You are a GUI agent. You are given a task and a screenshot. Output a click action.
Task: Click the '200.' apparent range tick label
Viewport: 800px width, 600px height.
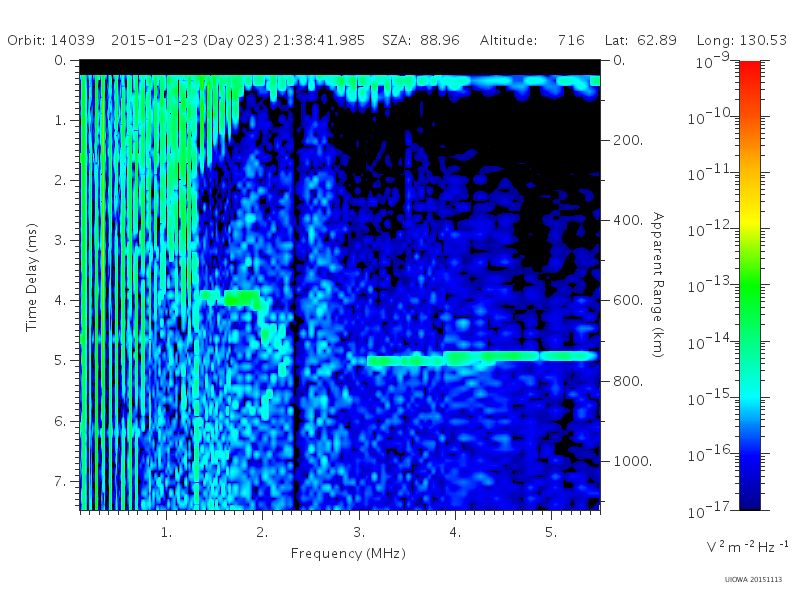pyautogui.click(x=628, y=140)
